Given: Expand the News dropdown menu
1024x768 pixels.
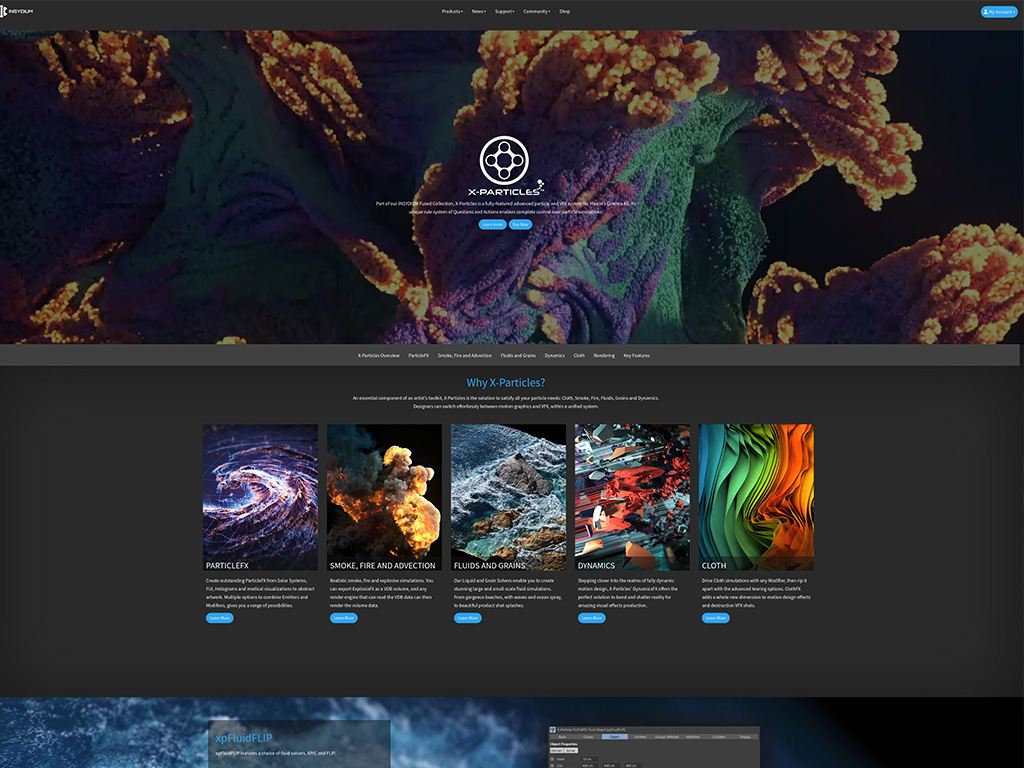Looking at the screenshot, I should click(479, 12).
